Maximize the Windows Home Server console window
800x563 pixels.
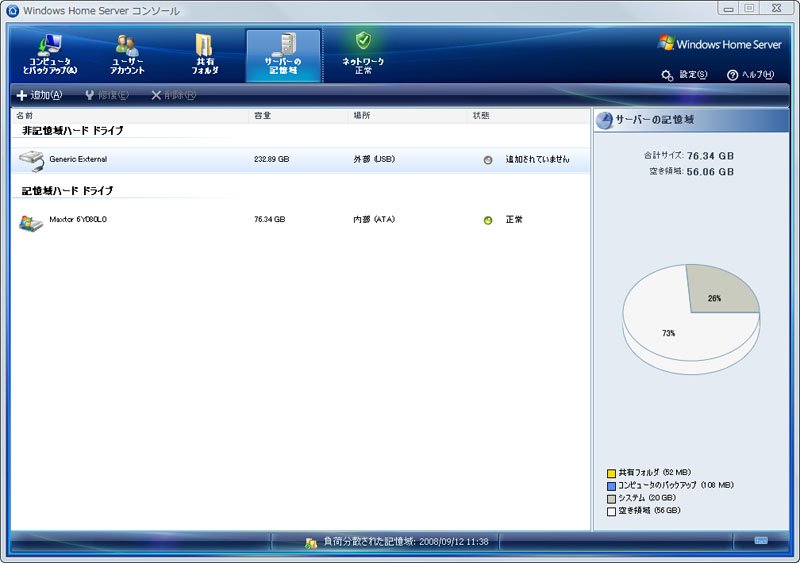[748, 8]
